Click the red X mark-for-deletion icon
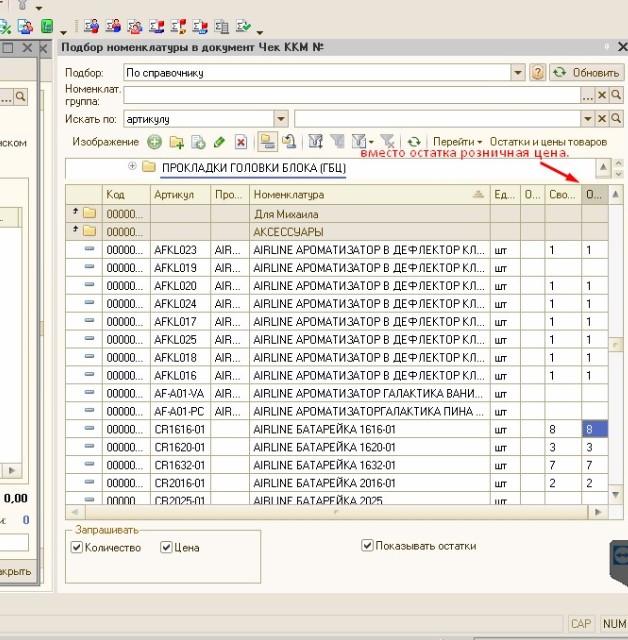The width and height of the screenshot is (628, 640). tap(240, 143)
